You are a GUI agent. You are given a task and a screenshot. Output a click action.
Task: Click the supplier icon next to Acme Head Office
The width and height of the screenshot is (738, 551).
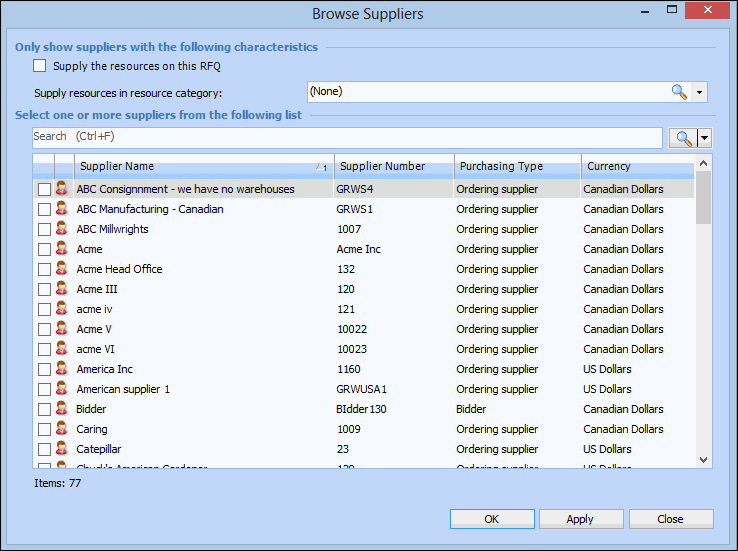tap(62, 269)
